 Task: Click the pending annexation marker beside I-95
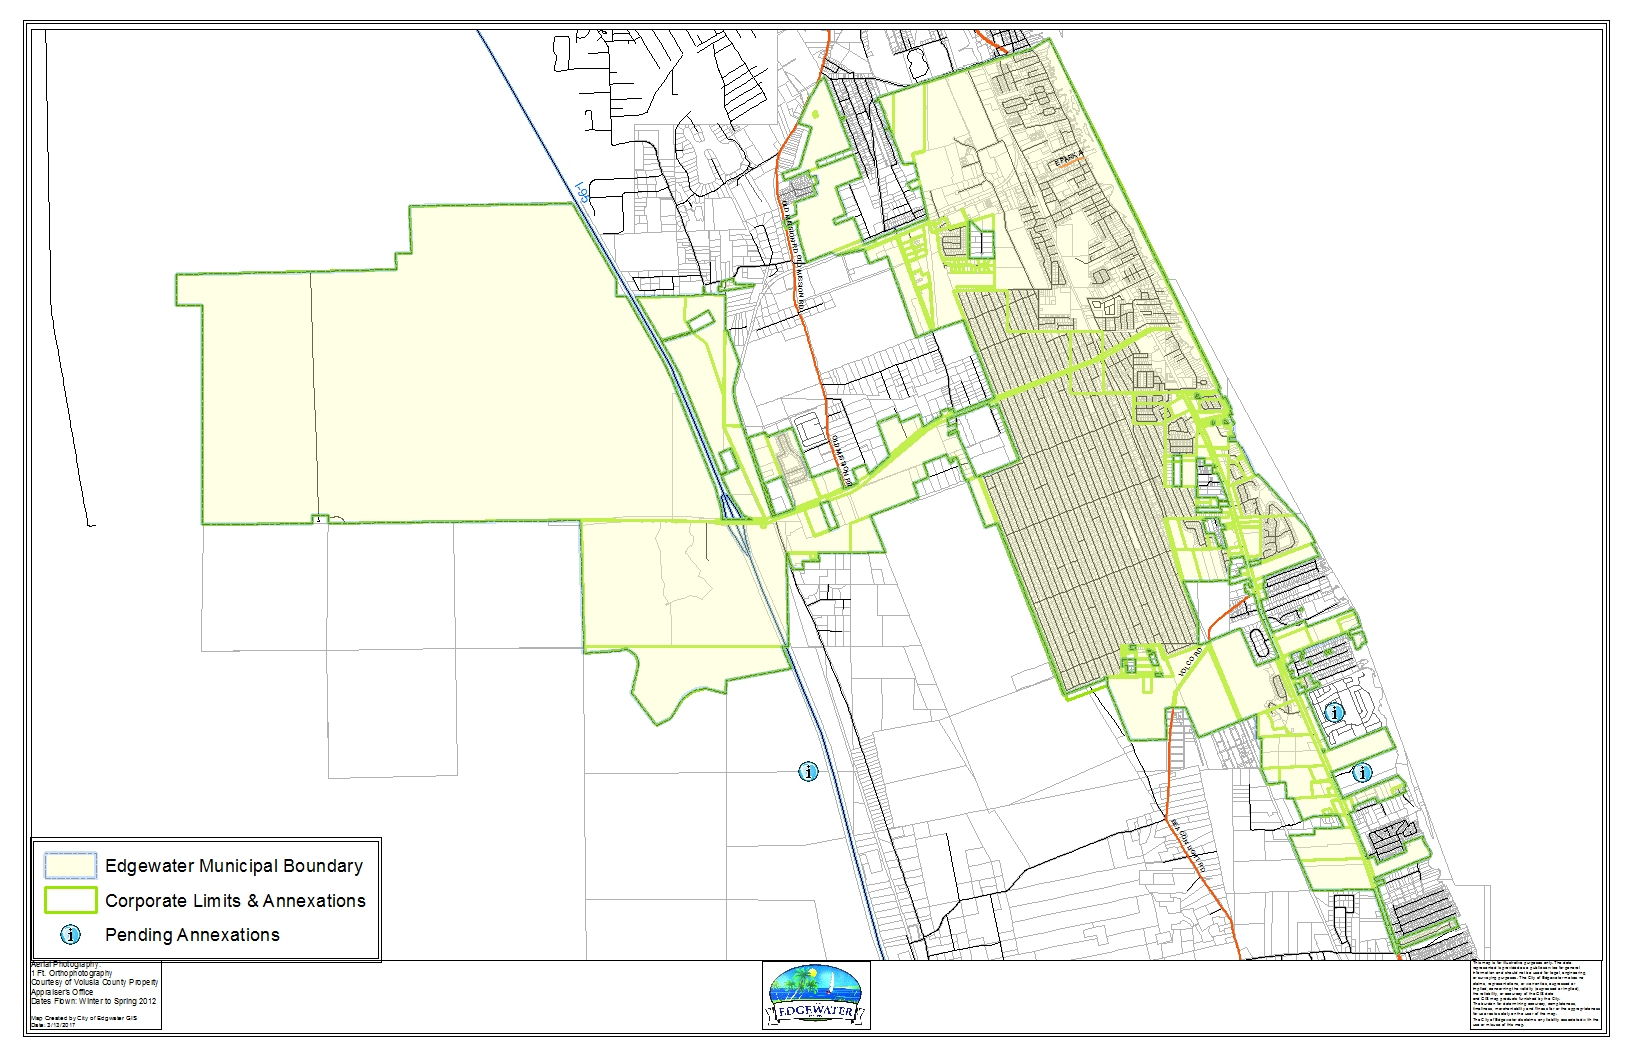[x=808, y=771]
